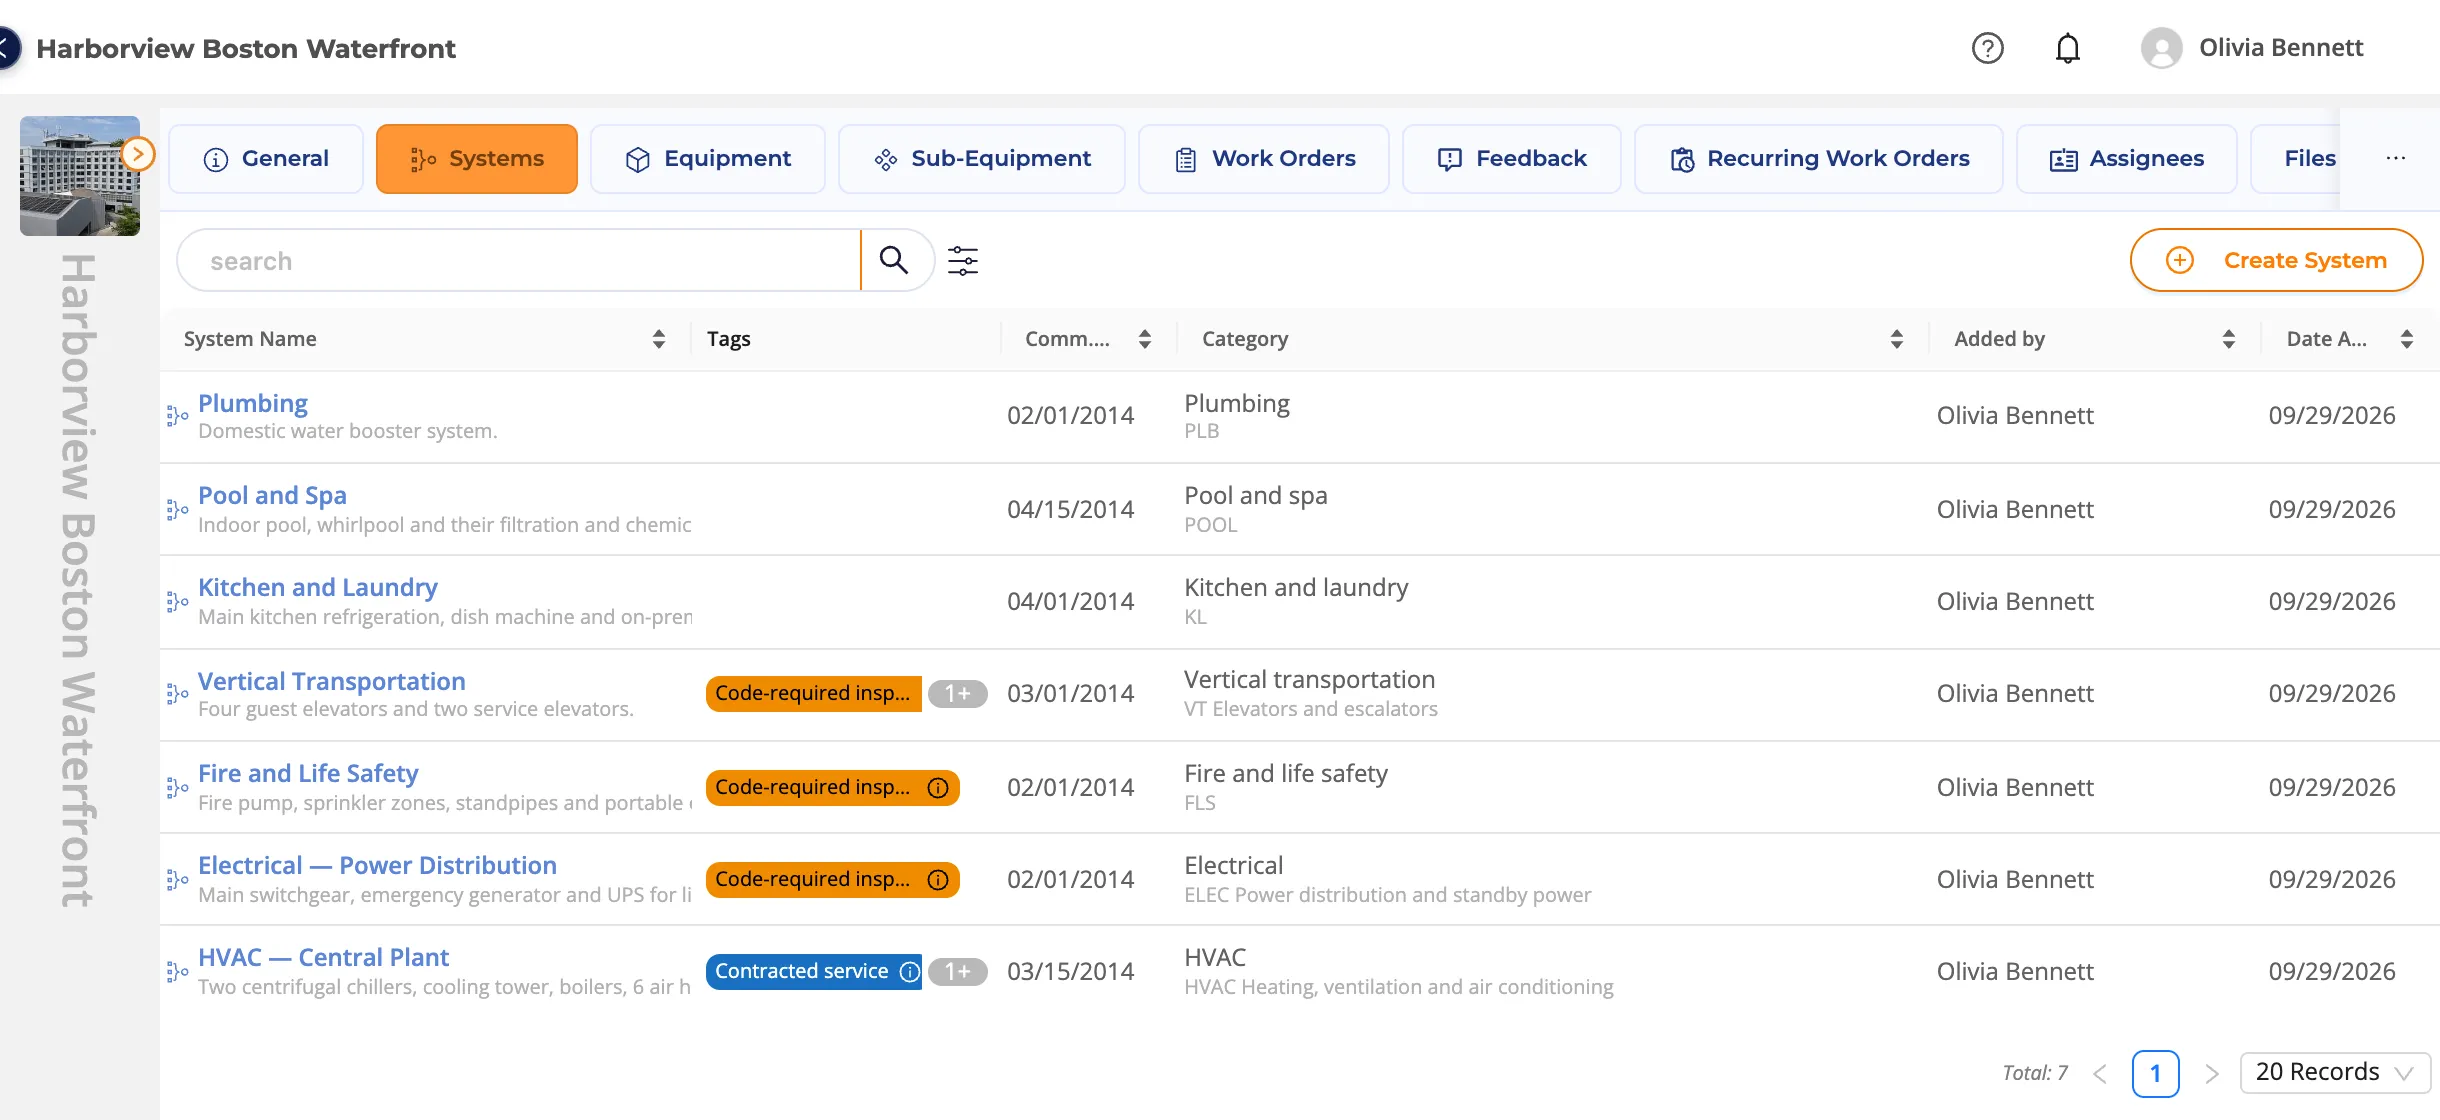Open the Recurring Work Orders tab
The width and height of the screenshot is (2440, 1120).
click(1819, 159)
